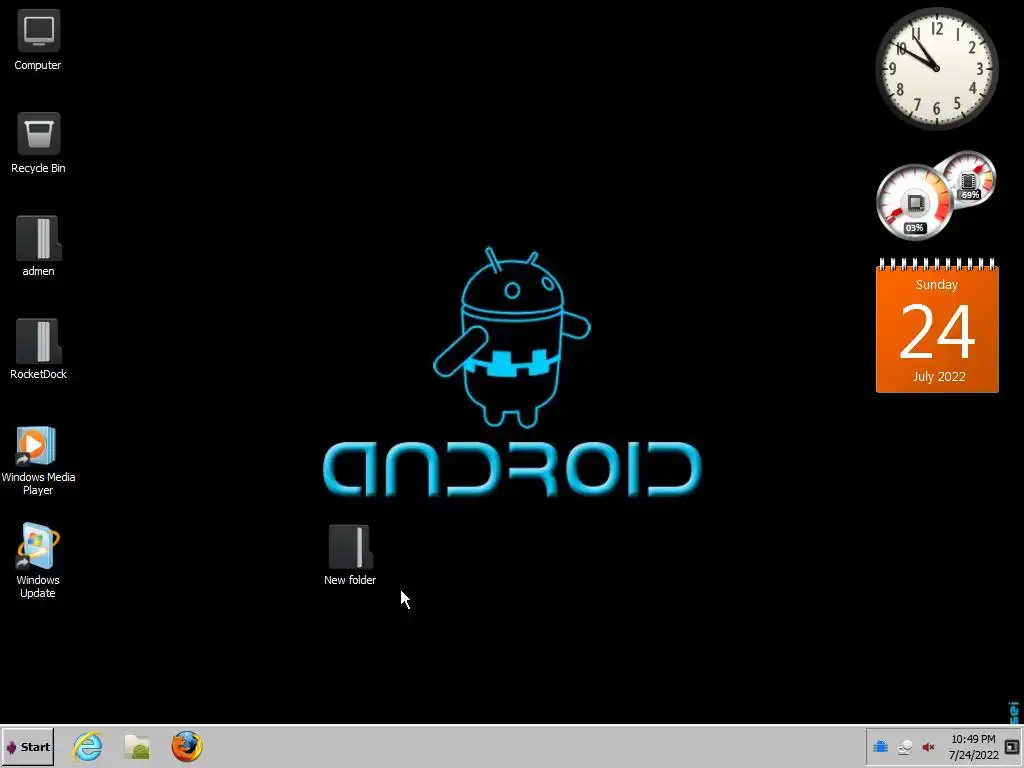Screen dimensions: 1024x768
Task: Click the "Windows Media Player" label text
Action: pos(39,483)
